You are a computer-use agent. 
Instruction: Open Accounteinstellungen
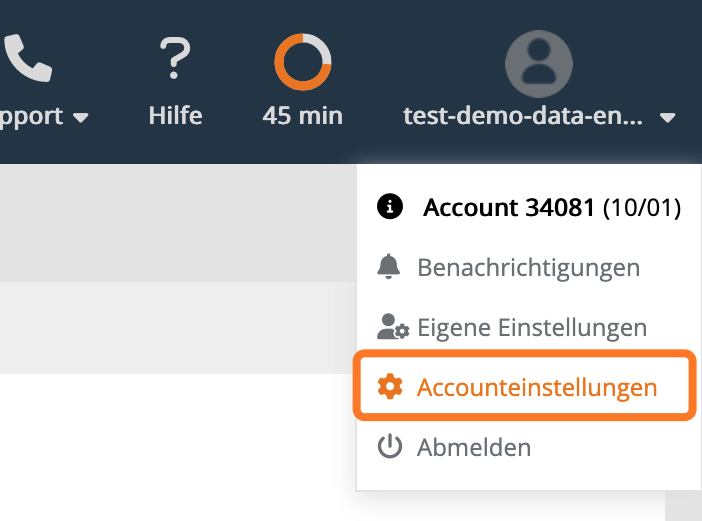pyautogui.click(x=536, y=388)
